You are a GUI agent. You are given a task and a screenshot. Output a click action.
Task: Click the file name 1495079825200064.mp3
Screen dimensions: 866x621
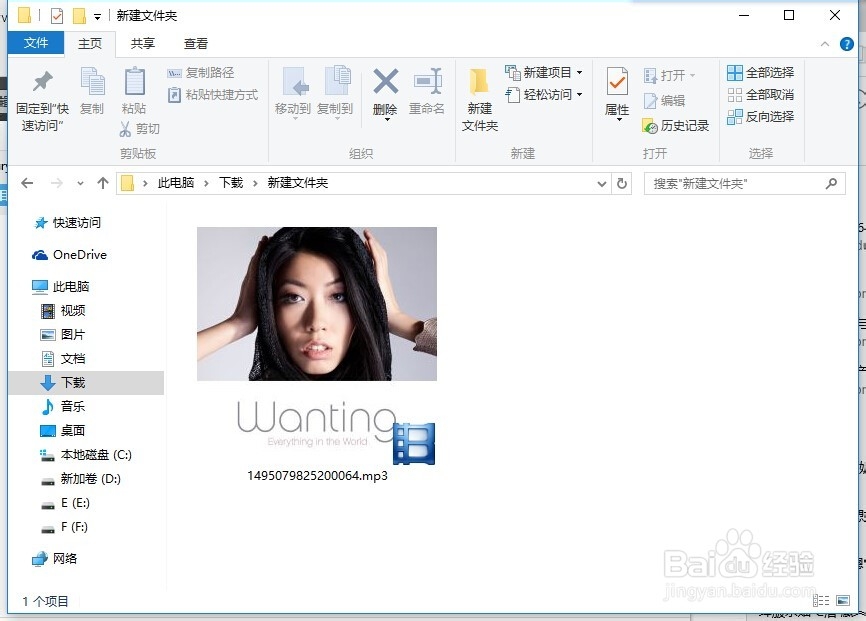tap(317, 476)
